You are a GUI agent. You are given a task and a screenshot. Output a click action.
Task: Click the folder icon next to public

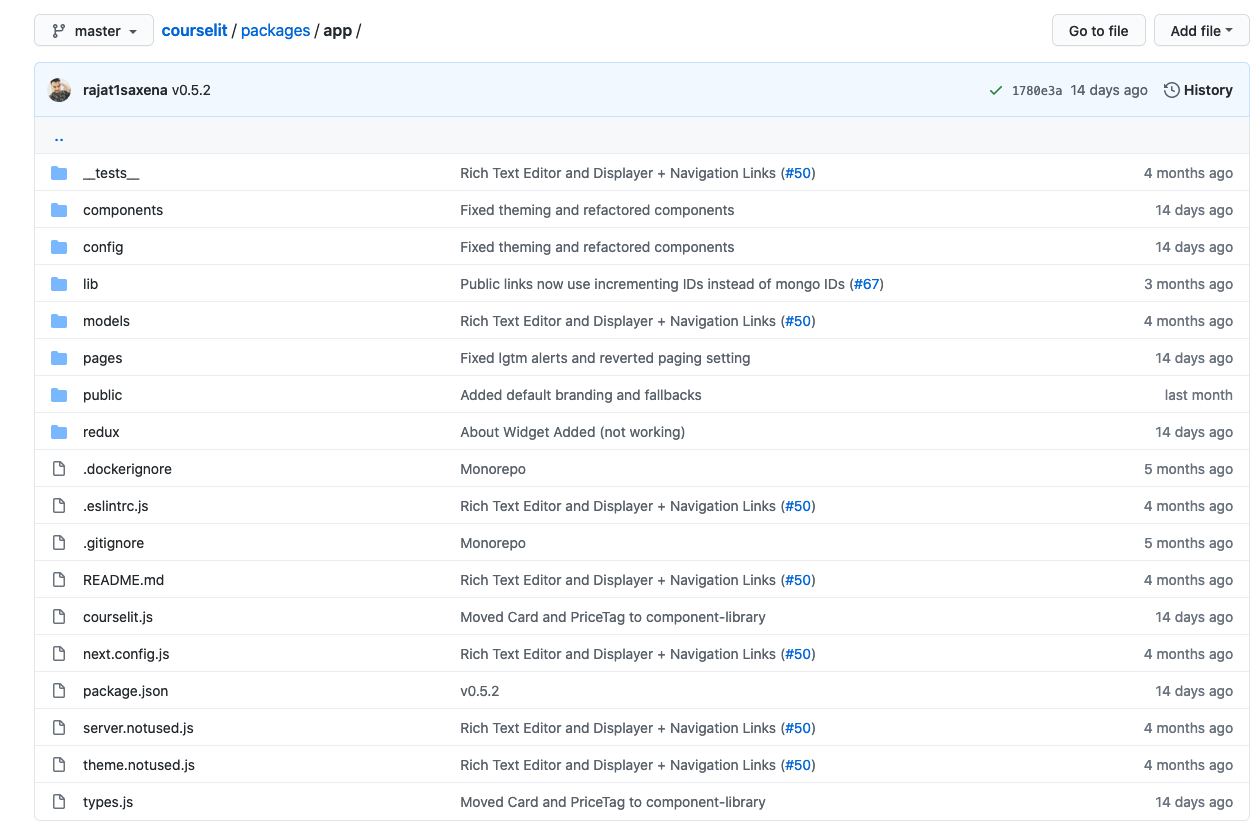pos(59,395)
